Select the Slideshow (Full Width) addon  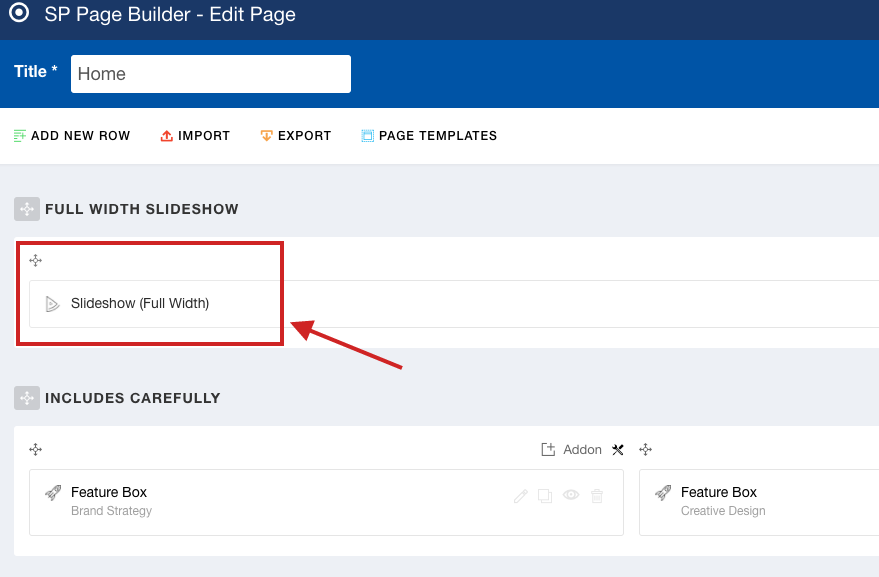[x=454, y=304]
